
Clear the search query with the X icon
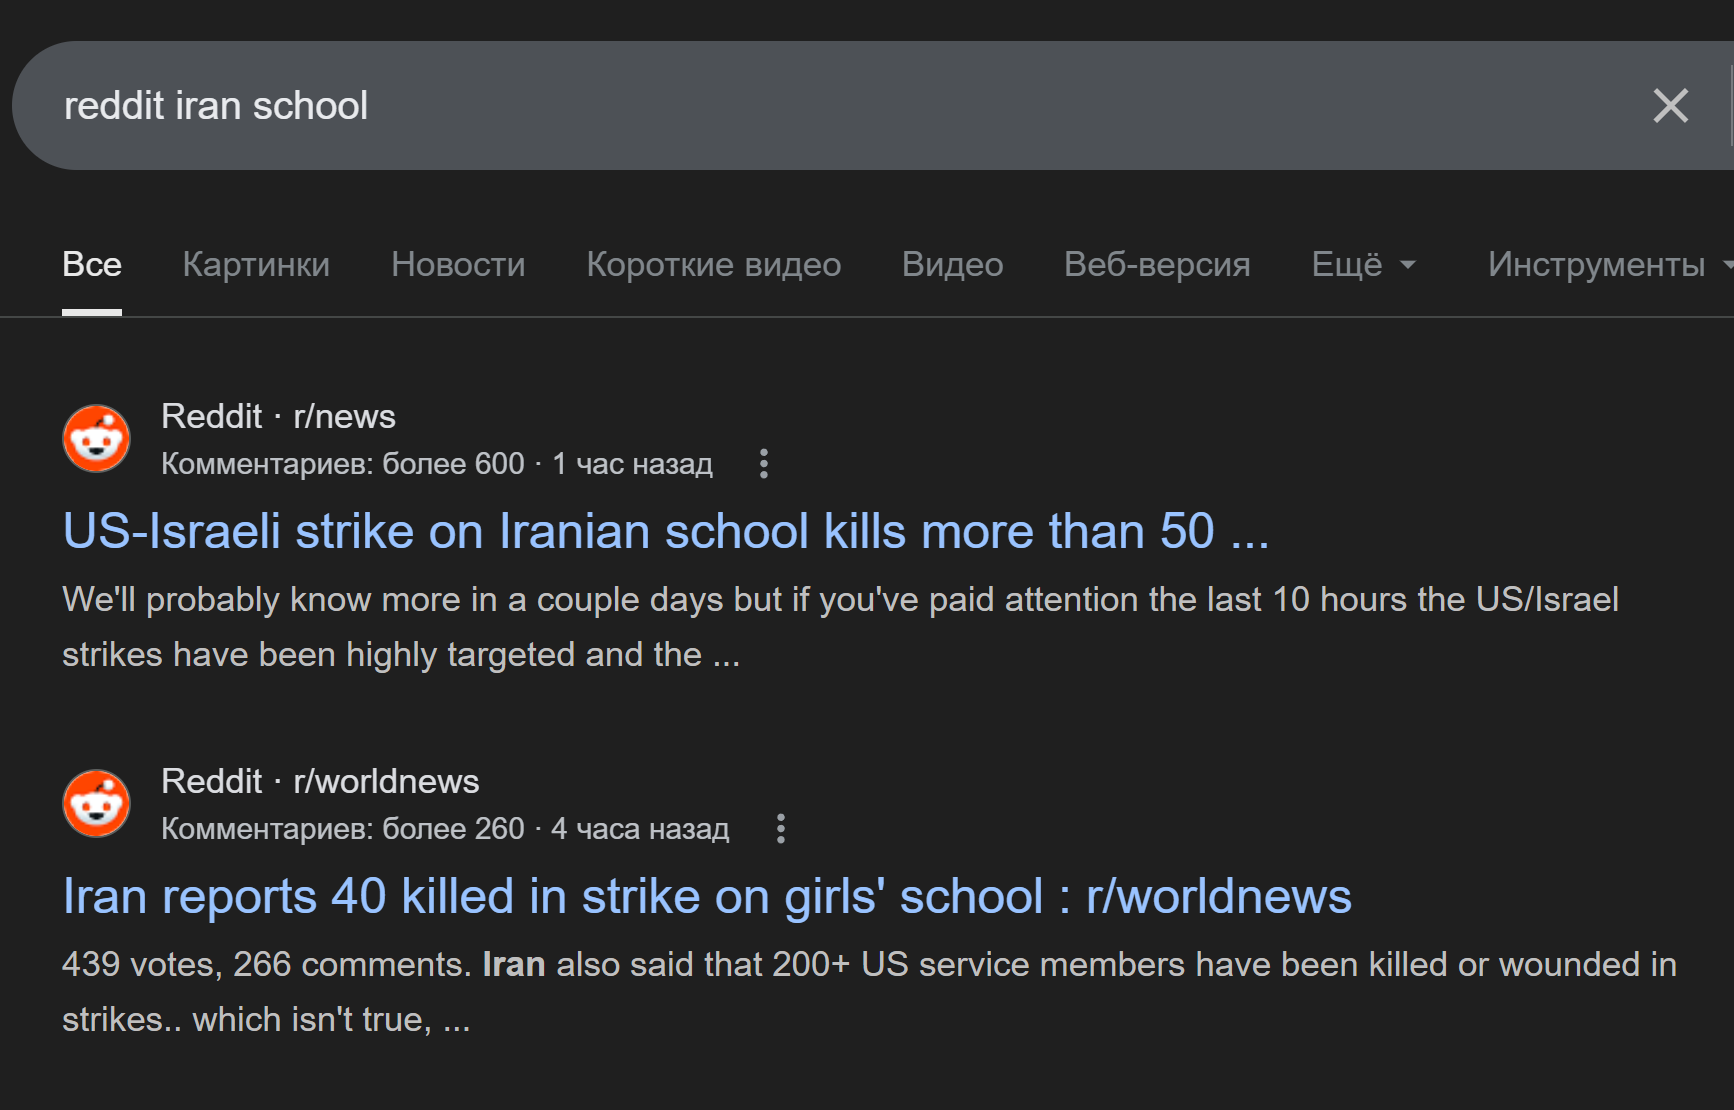point(1670,105)
